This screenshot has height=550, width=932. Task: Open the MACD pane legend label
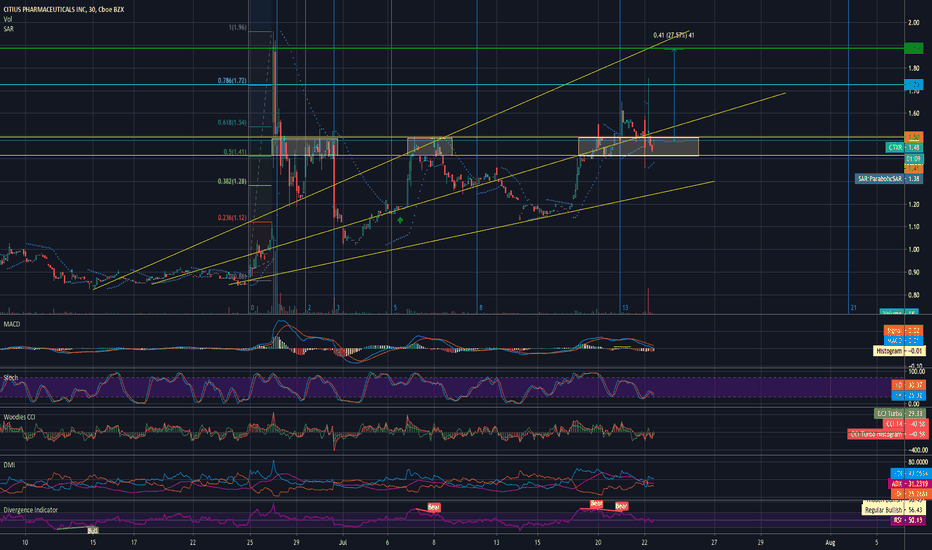pyautogui.click(x=12, y=324)
